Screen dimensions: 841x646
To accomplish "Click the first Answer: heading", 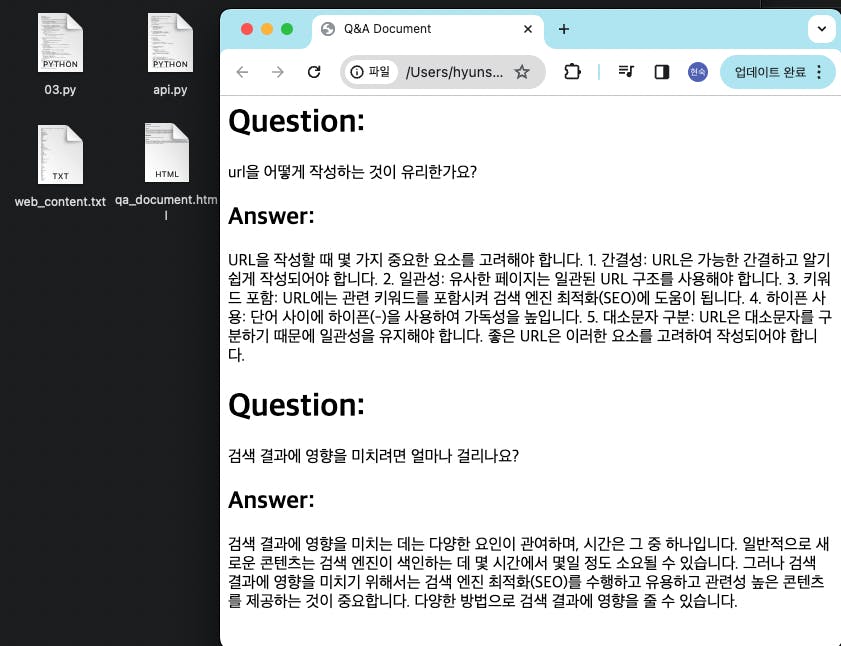I will pyautogui.click(x=271, y=216).
